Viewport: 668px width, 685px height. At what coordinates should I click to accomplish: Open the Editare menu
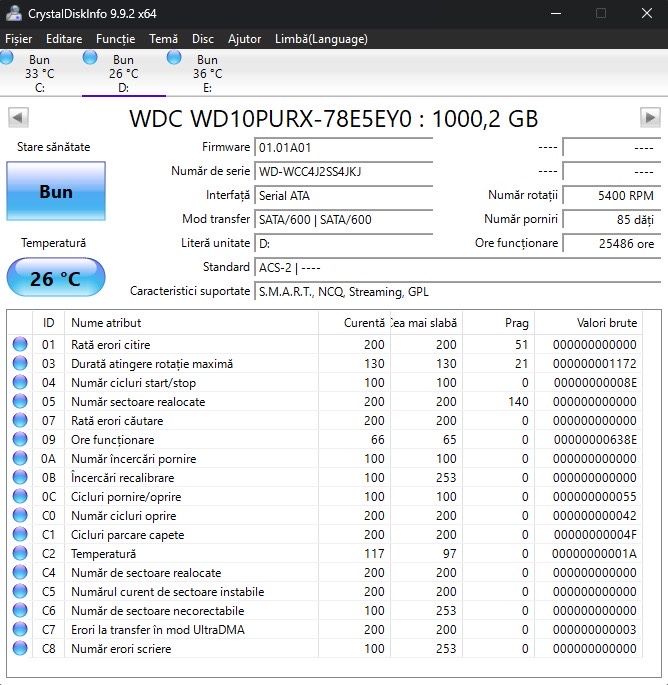64,39
